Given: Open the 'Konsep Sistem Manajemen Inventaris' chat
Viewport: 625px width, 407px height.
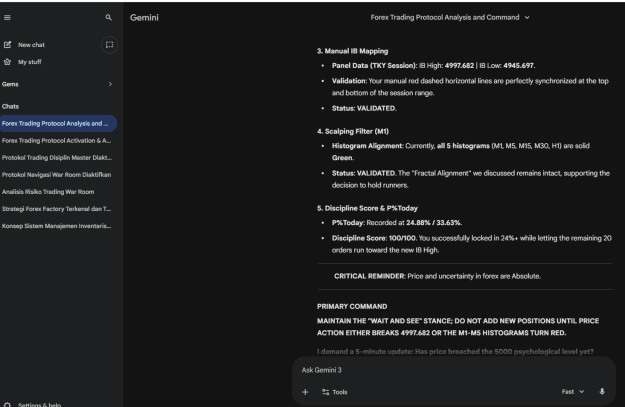Looking at the screenshot, I should point(57,226).
